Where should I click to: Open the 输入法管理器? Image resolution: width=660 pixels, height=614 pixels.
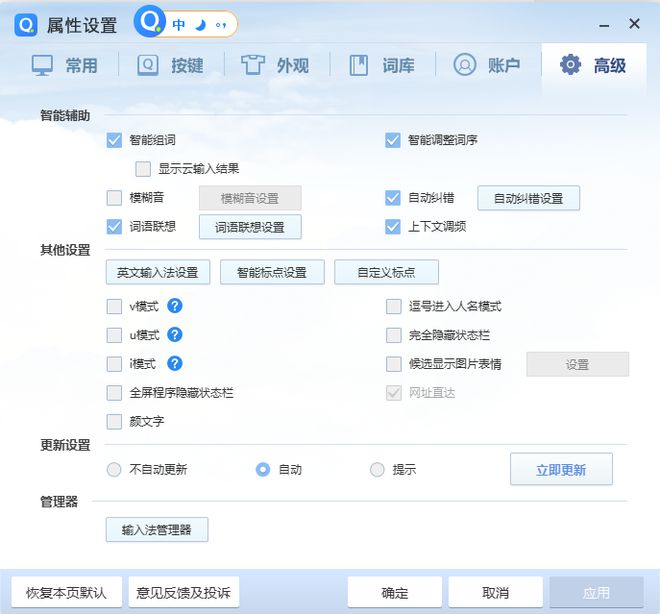coord(157,530)
